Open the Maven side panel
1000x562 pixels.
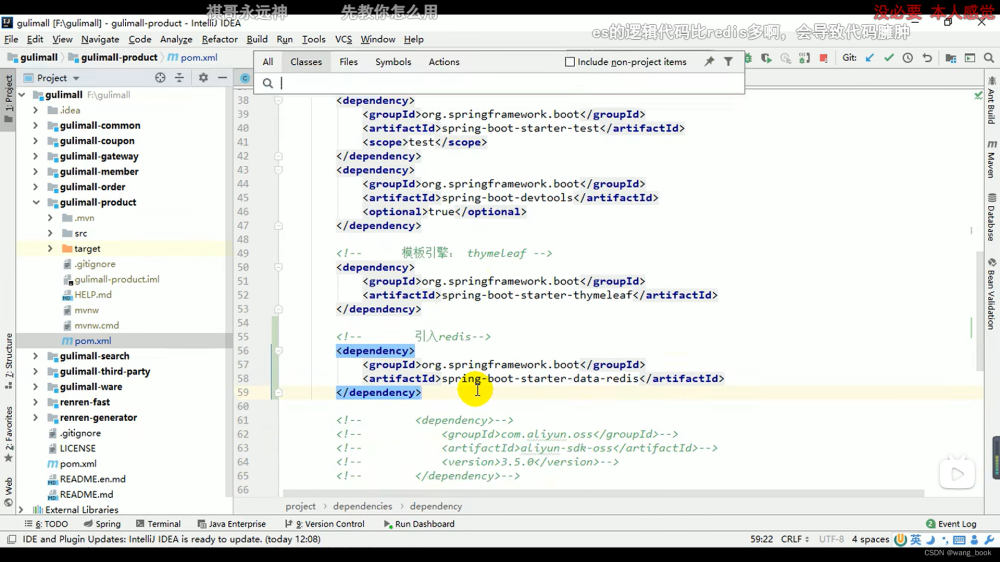pyautogui.click(x=991, y=159)
